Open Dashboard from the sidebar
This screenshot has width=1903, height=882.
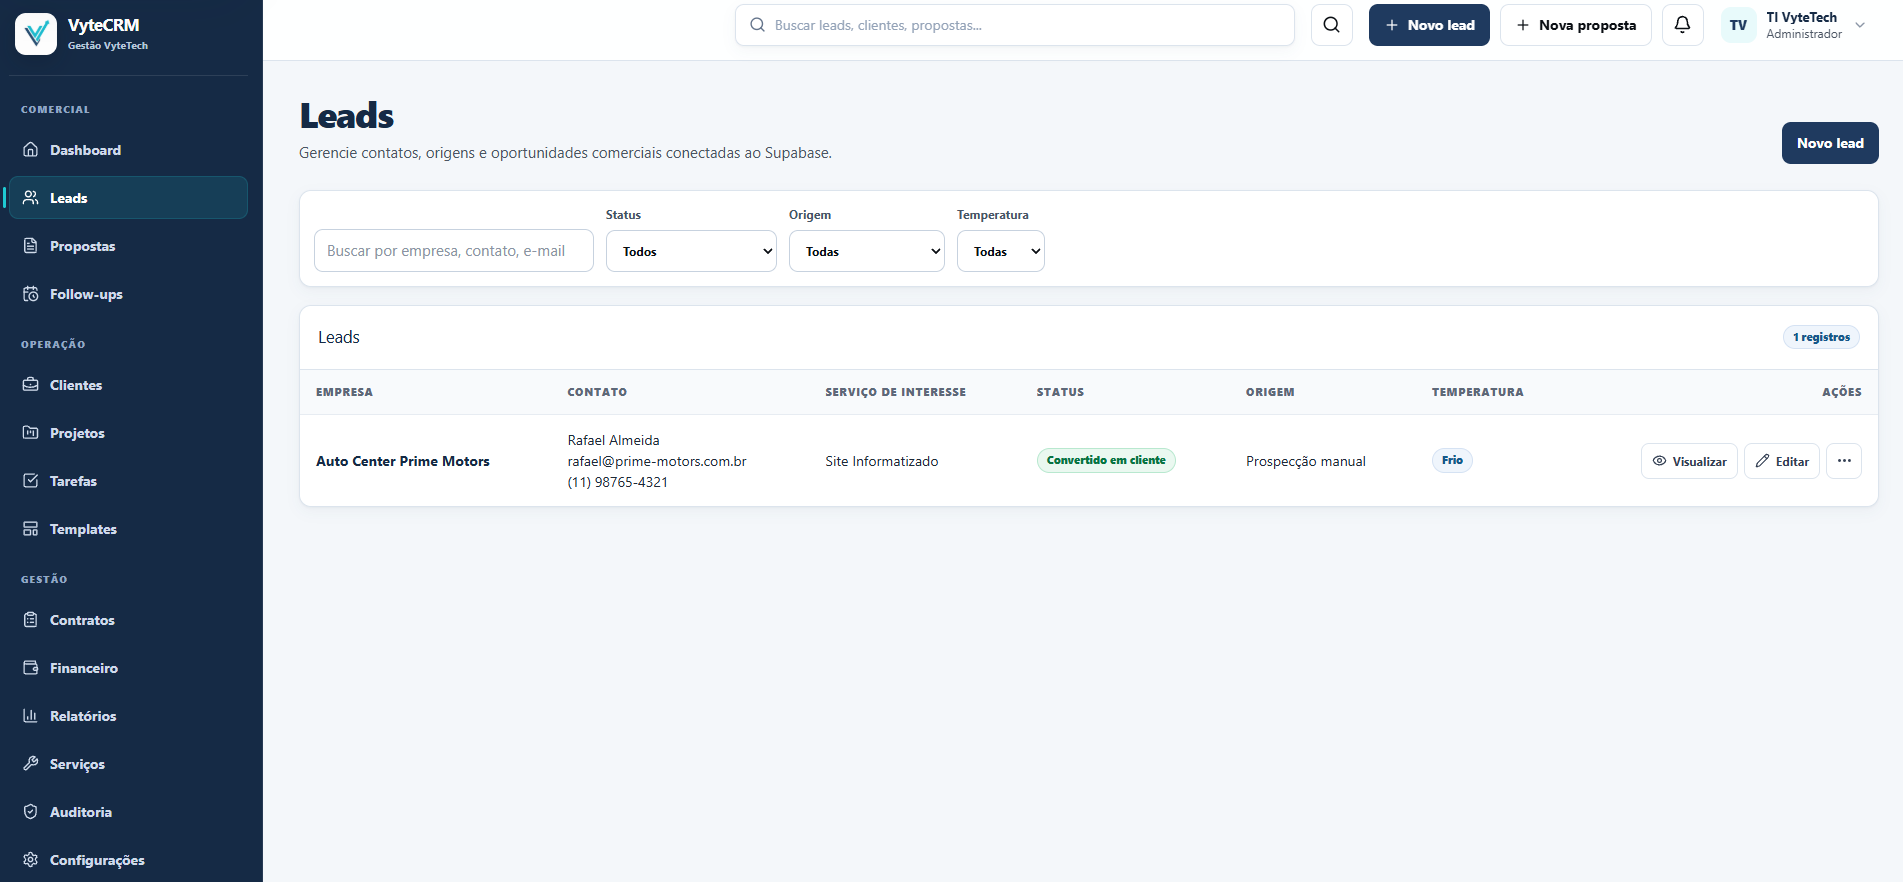(x=128, y=150)
